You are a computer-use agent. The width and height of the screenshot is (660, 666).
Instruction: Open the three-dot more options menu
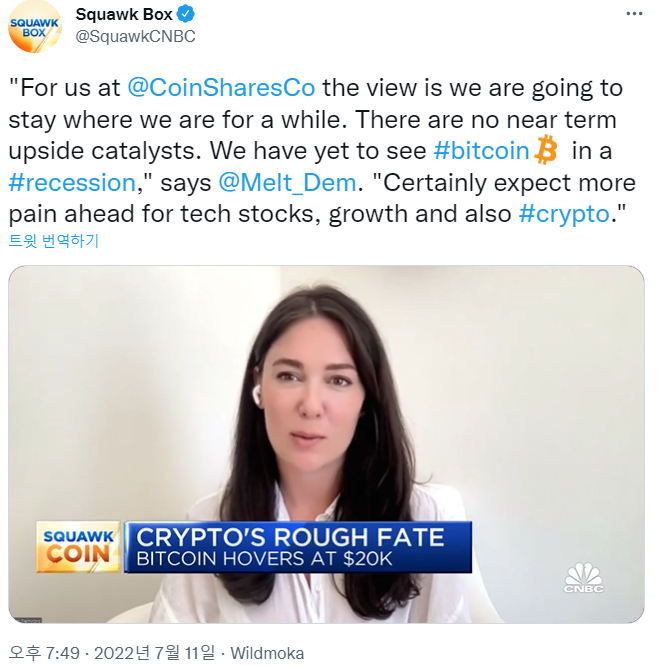click(x=634, y=14)
